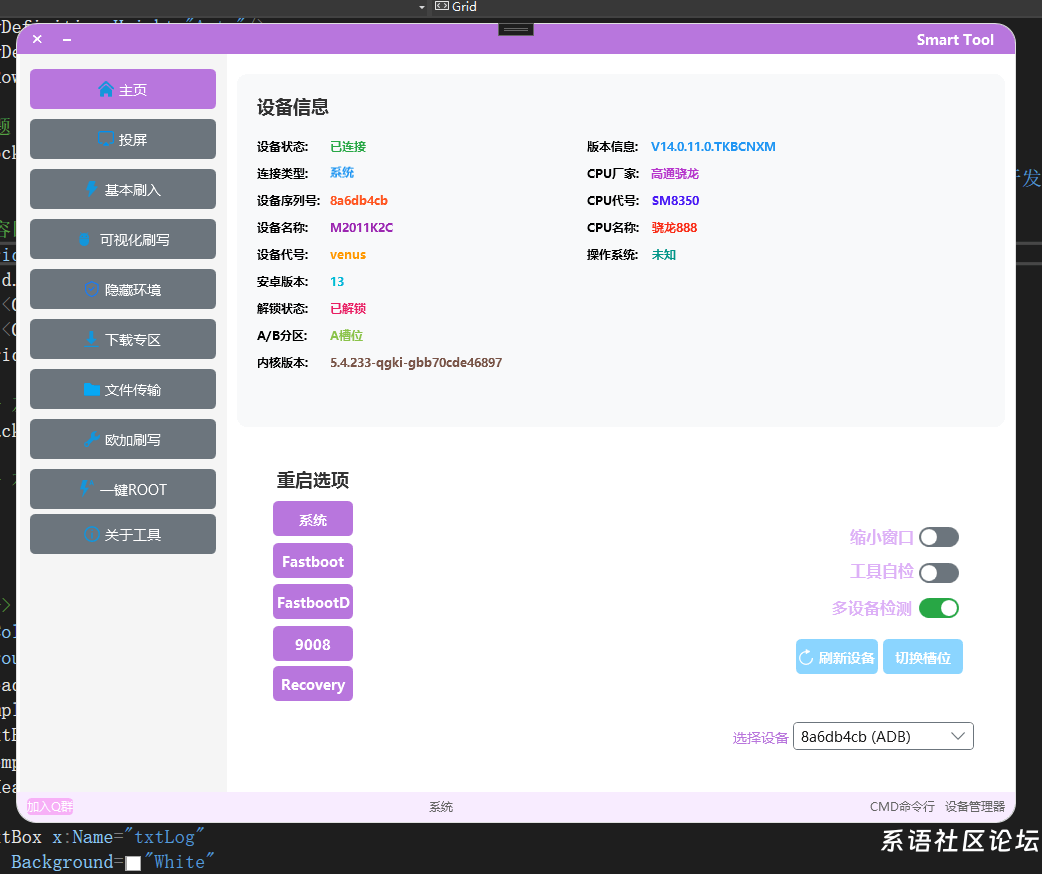Open the 投屏 screen mirroring panel
Viewport: 1042px width, 874px height.
coord(122,139)
